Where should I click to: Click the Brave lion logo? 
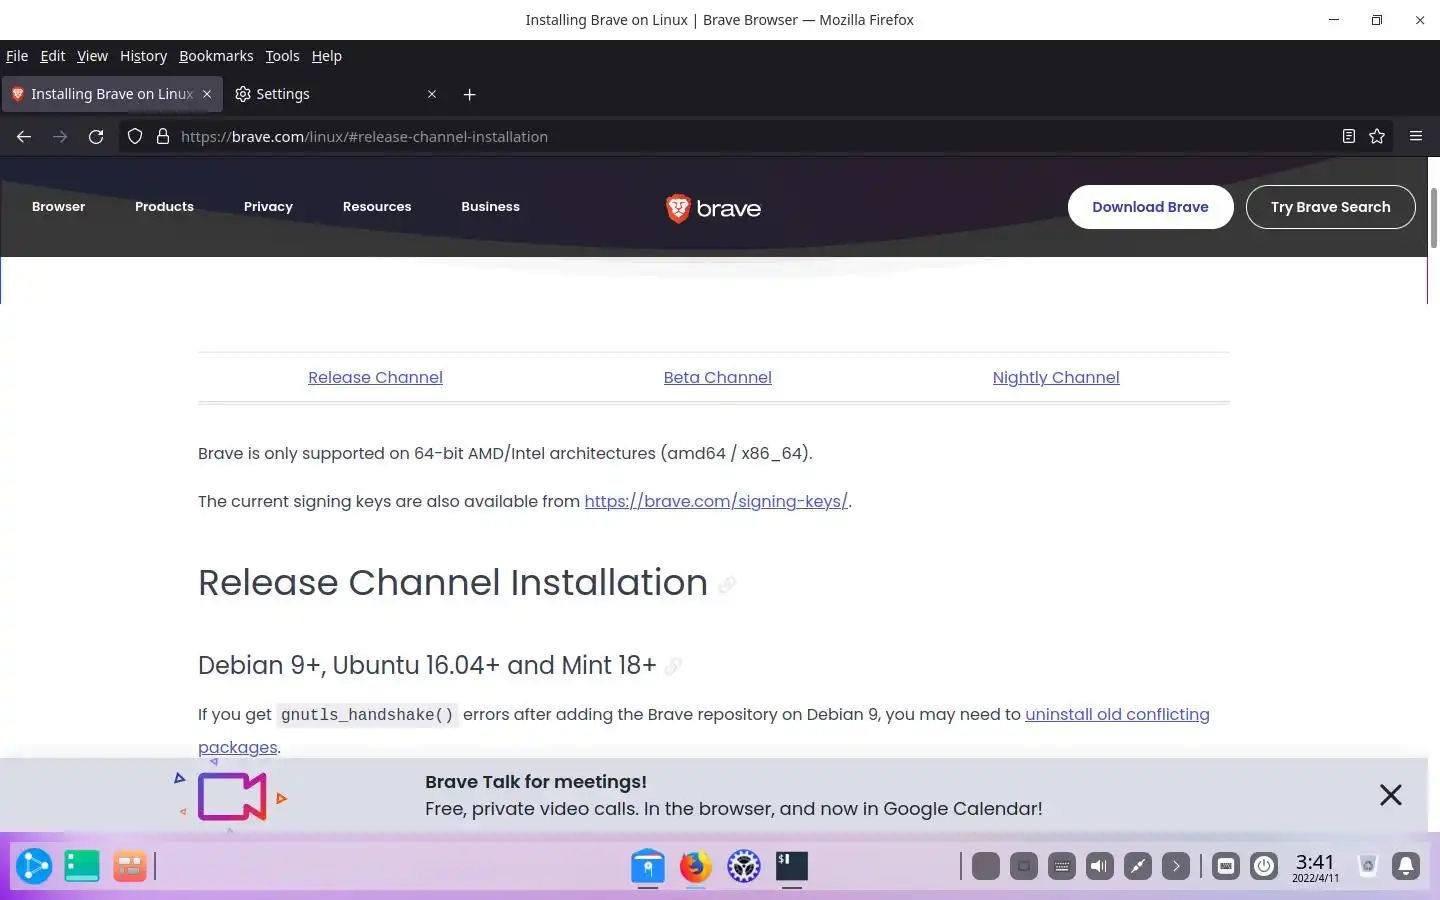click(713, 208)
